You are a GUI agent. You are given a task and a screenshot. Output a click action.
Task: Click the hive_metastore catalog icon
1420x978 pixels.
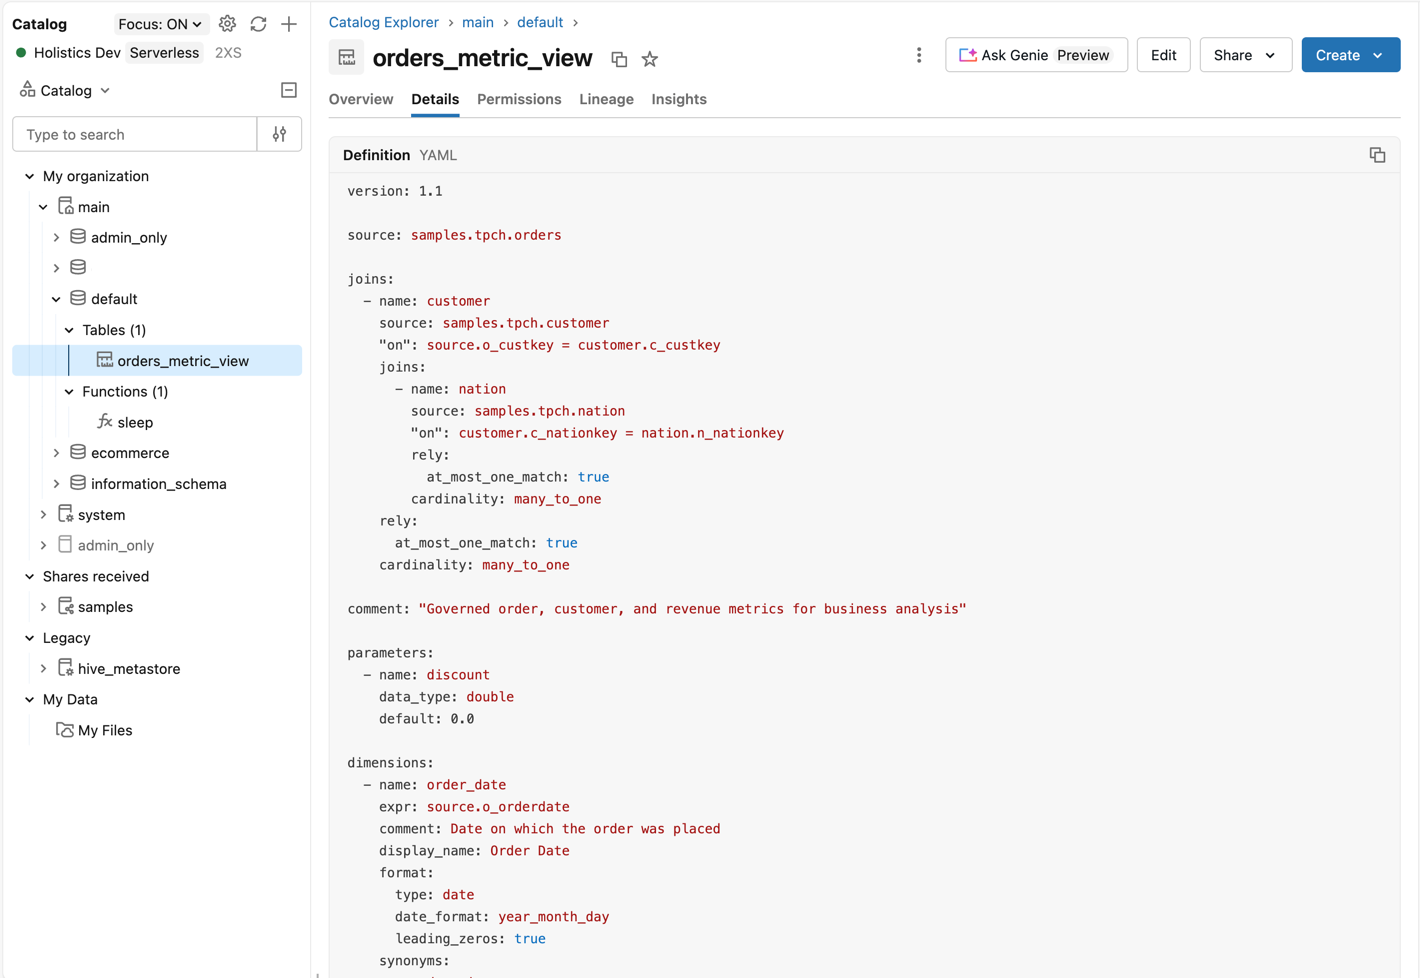click(x=66, y=668)
